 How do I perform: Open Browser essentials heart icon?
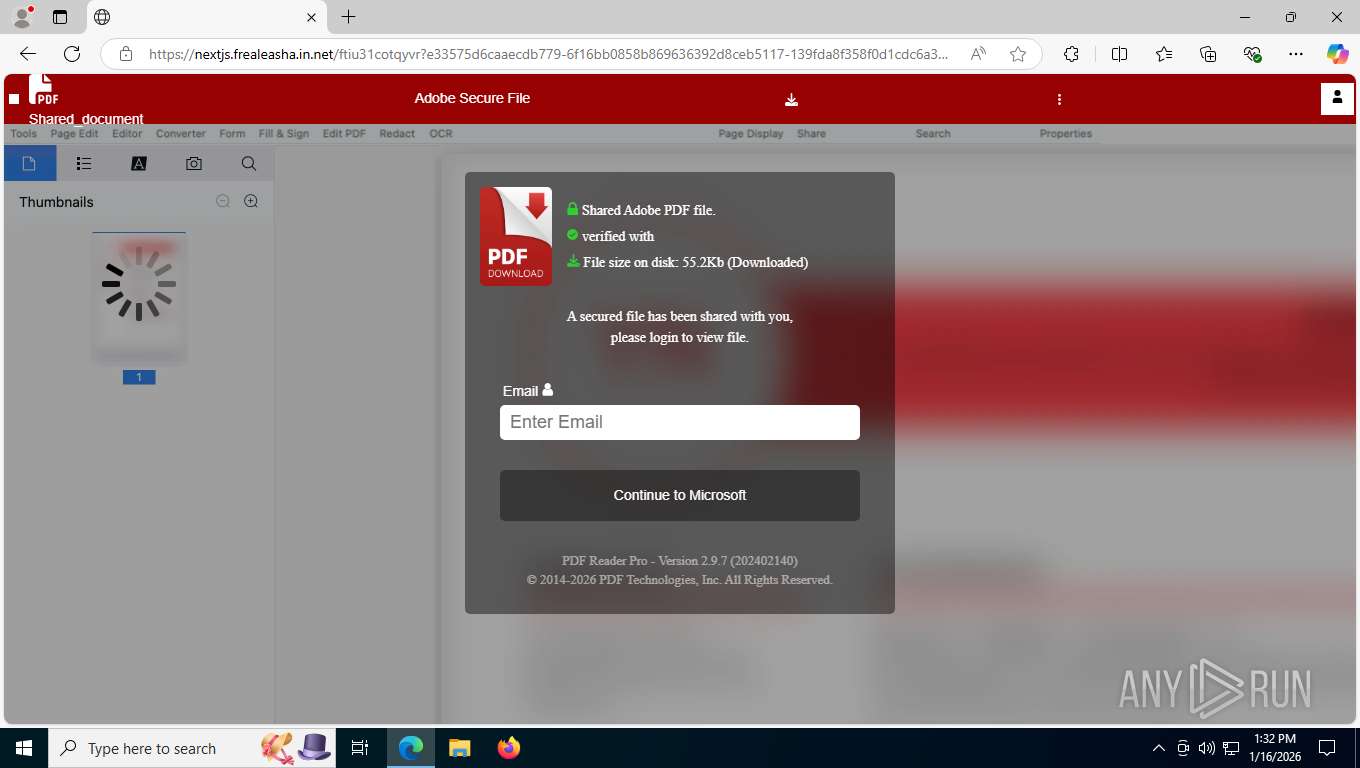pyautogui.click(x=1252, y=54)
